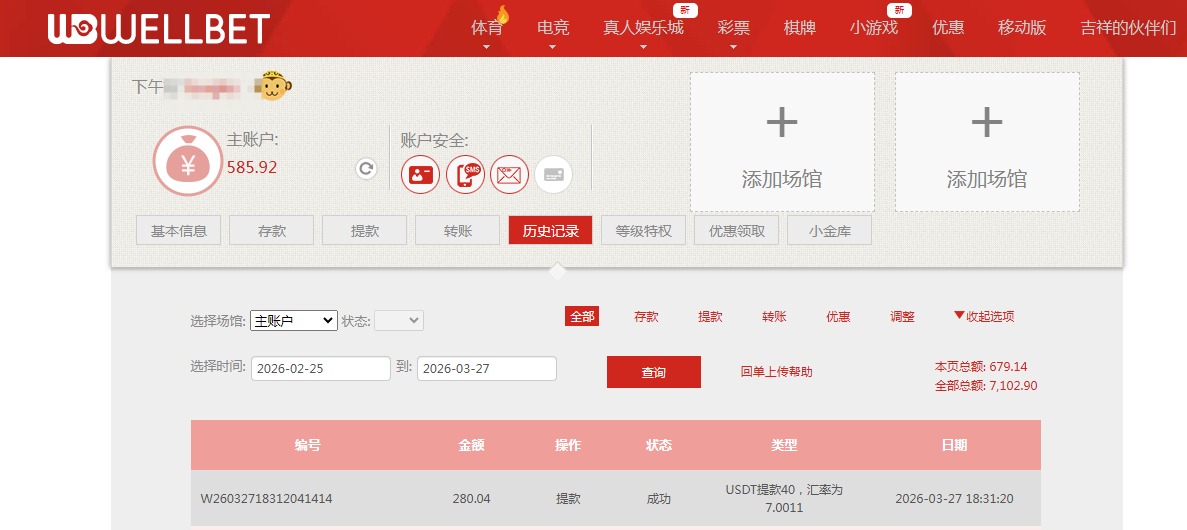Filter records by 转账
1187x530 pixels.
click(774, 316)
